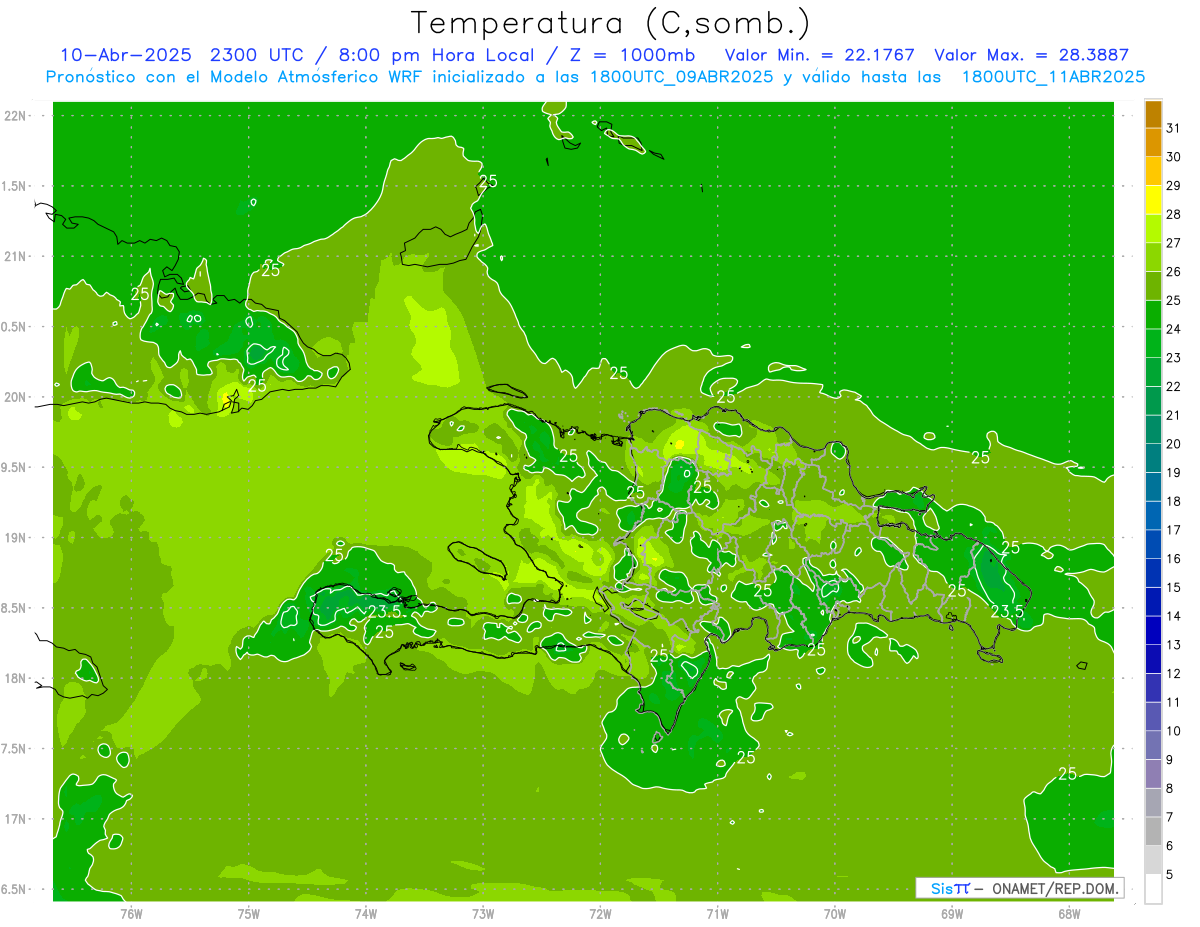
Task: Click "Valor Max. = 28.3887"
Action: pos(1031,55)
